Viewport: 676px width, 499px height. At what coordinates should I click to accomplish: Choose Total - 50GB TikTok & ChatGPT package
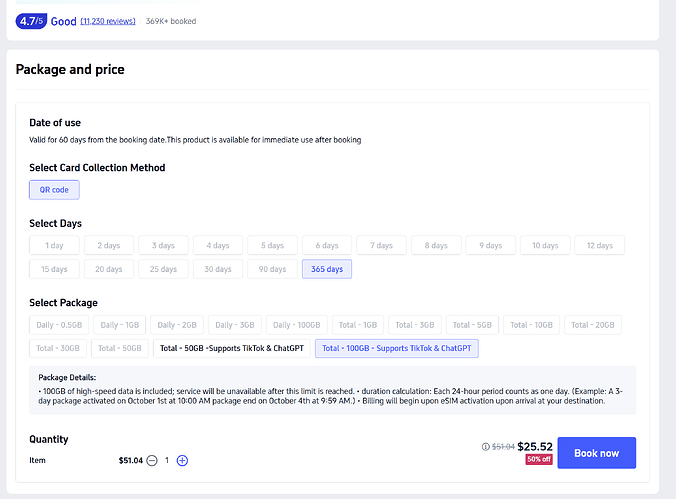click(x=231, y=348)
